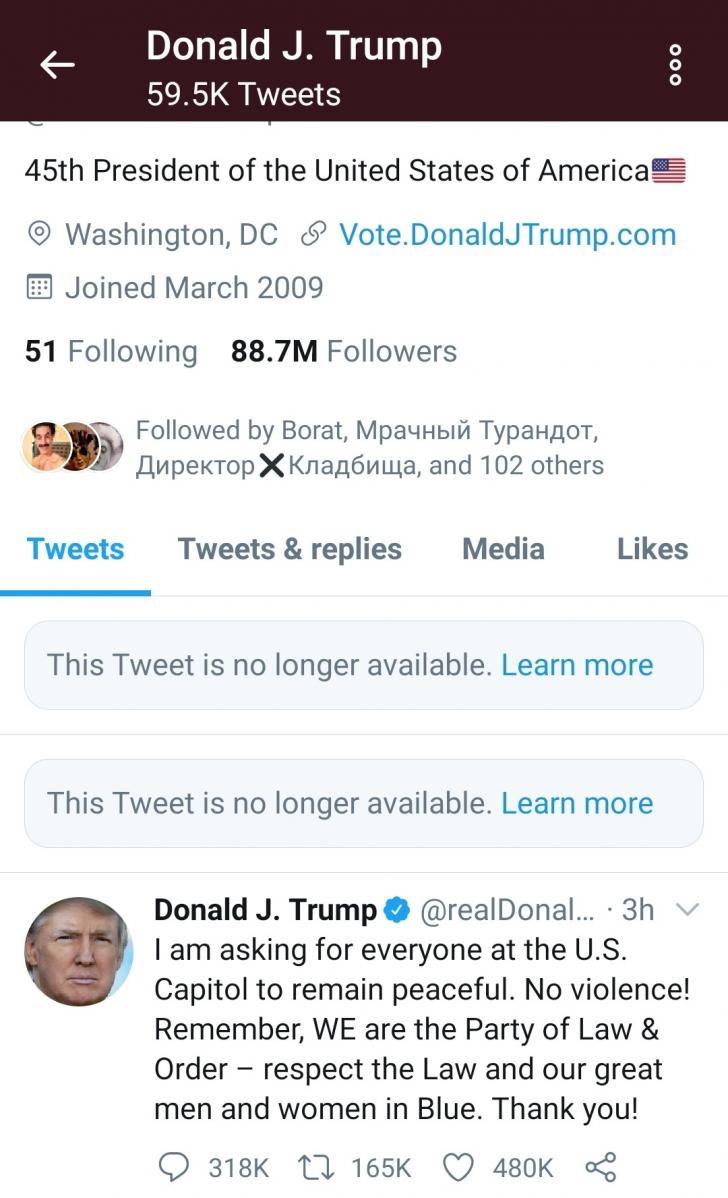Viewport: 728px width, 1198px height.
Task: View the 51 Following list
Action: [111, 351]
